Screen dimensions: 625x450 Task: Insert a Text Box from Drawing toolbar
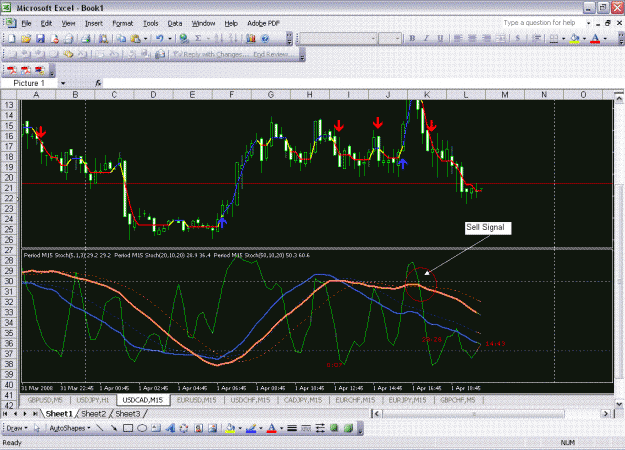click(x=156, y=428)
